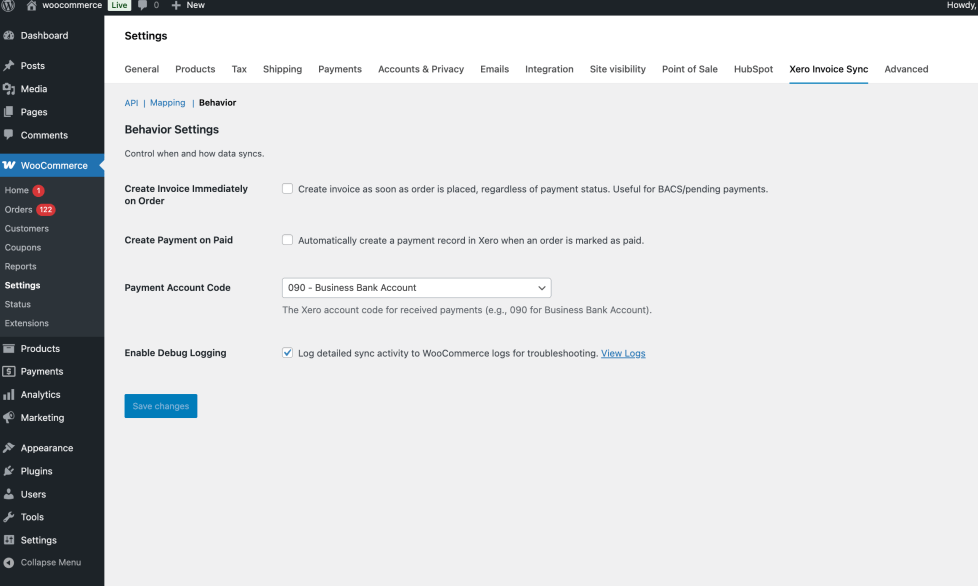The image size is (978, 586).
Task: Select the Xero Invoice Sync tab
Action: click(828, 69)
